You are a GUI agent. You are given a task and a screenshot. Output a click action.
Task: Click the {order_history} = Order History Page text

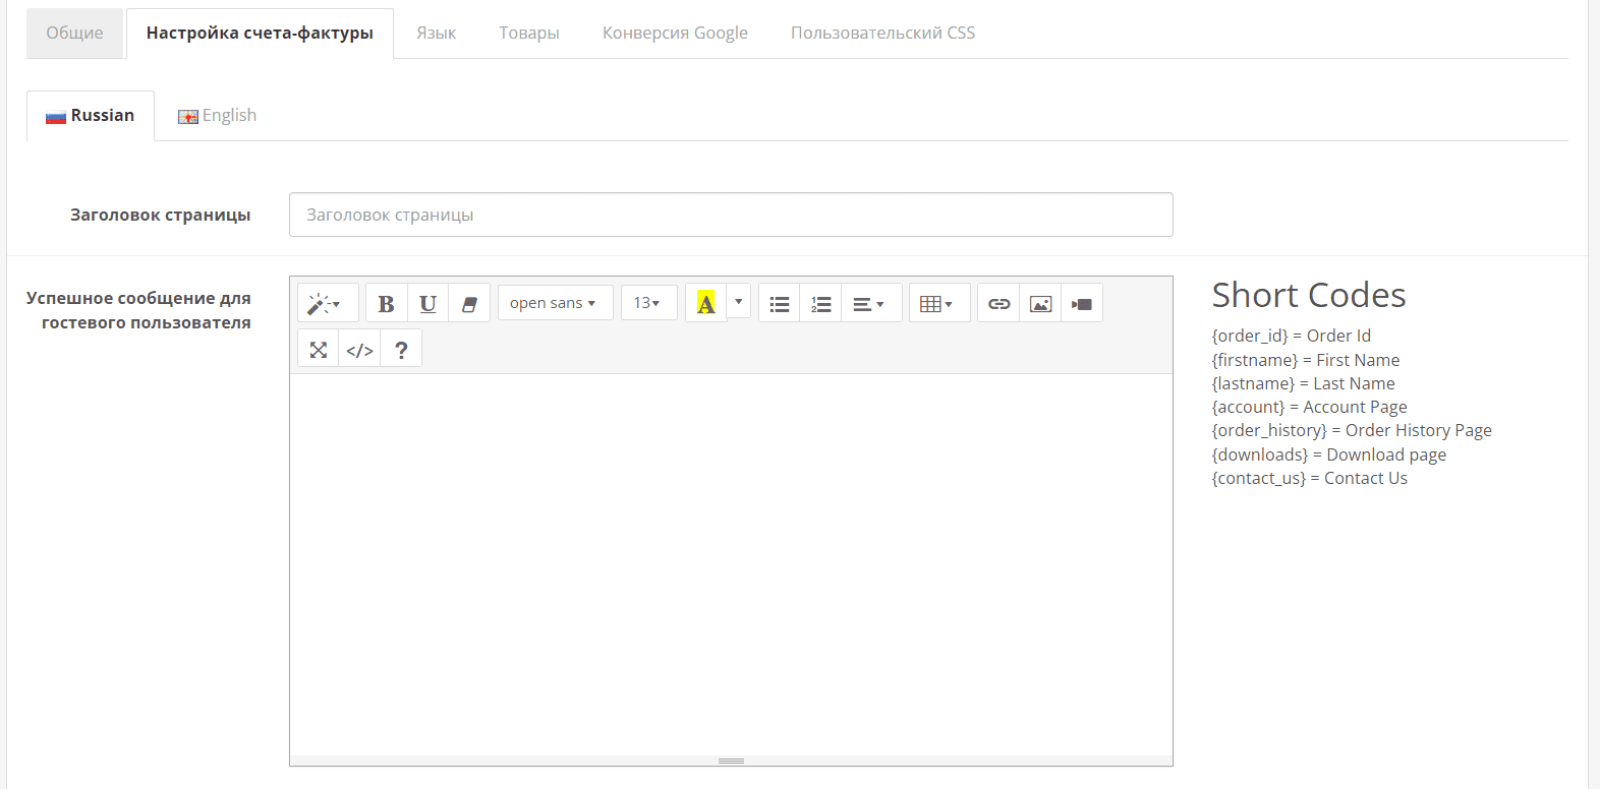point(1352,431)
